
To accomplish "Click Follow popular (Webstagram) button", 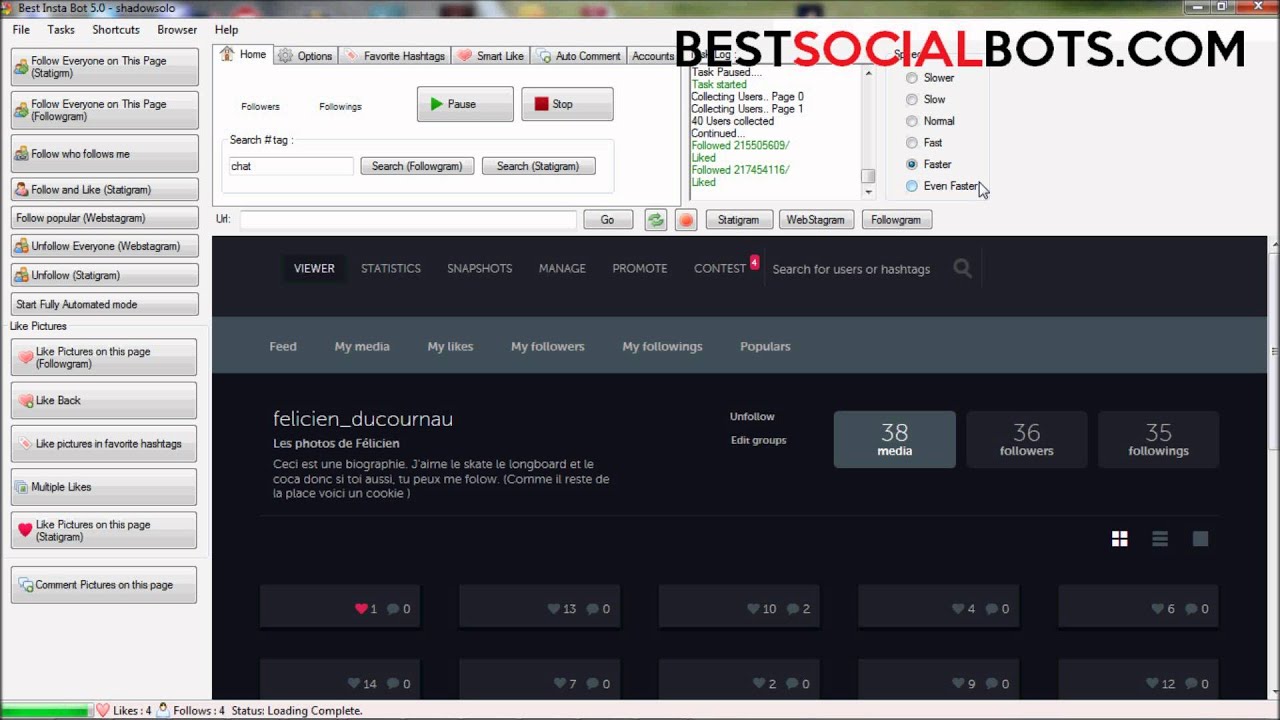I will click(105, 218).
